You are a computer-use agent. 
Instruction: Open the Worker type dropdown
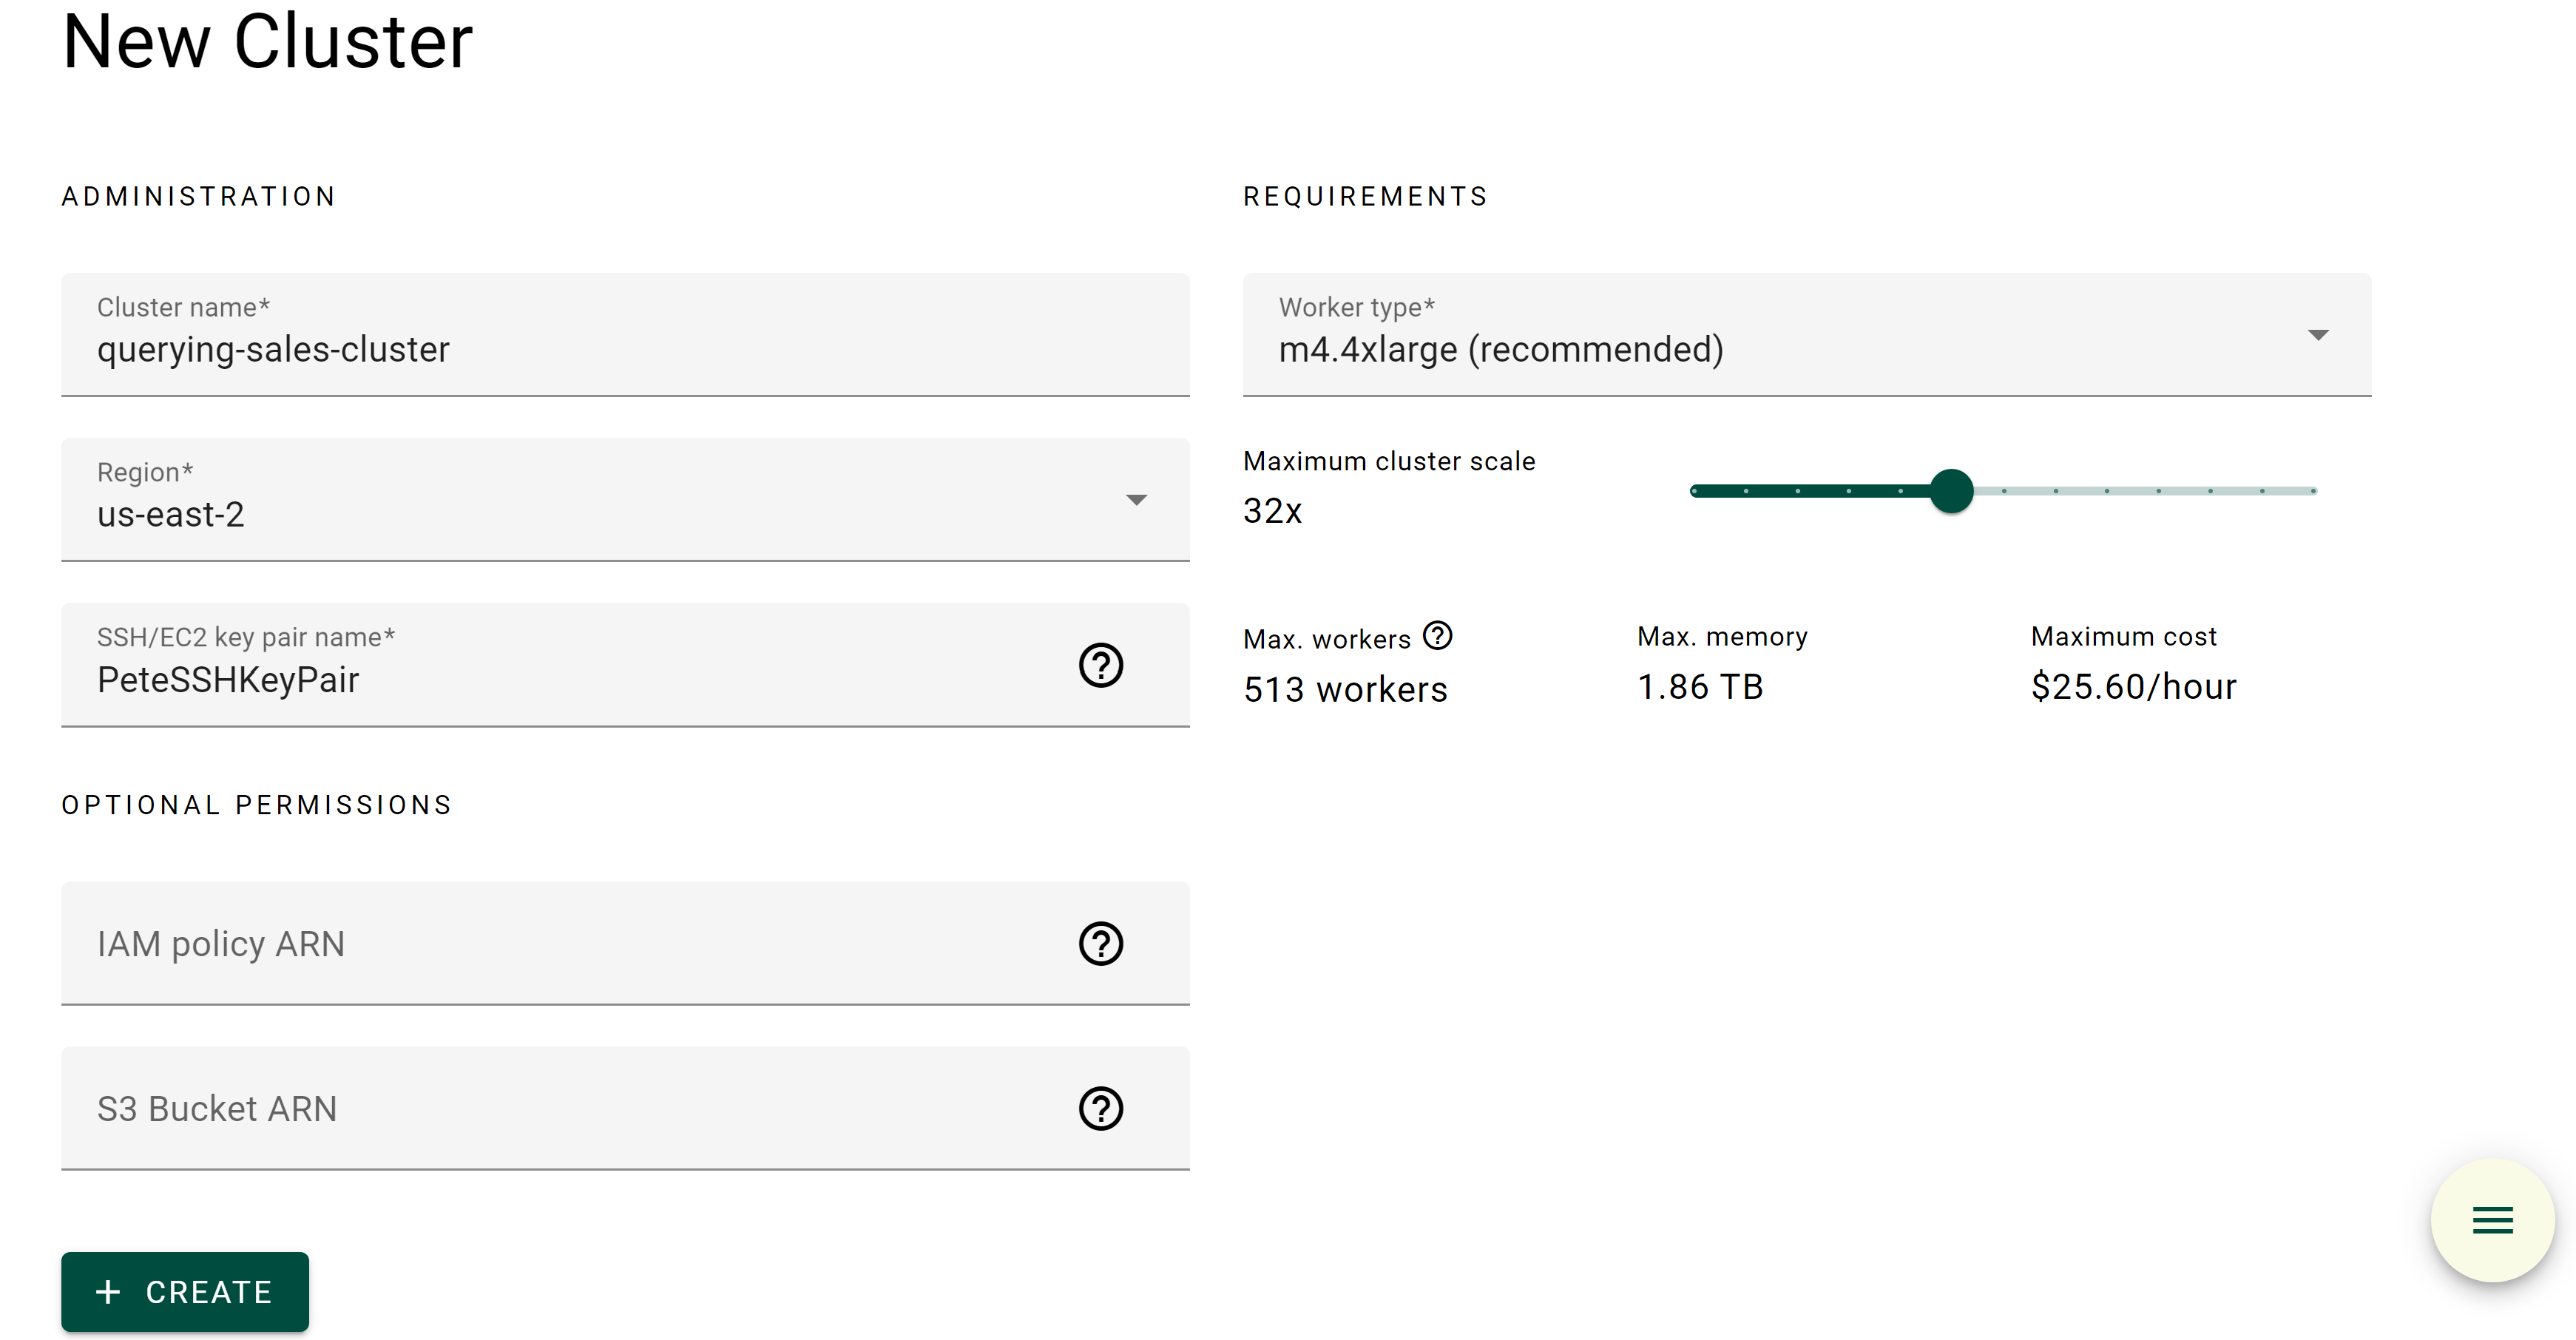tap(2318, 335)
